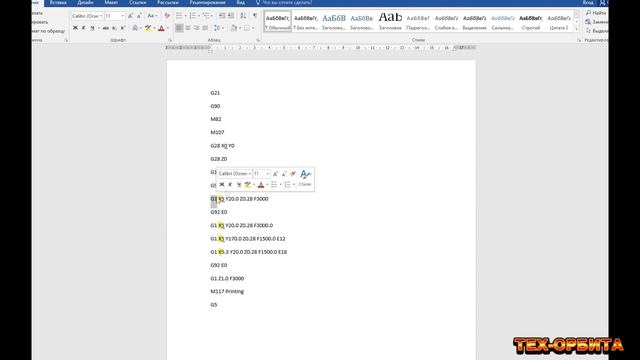Open the ribbon font color dropdown arrow
Screen dimensions: 640x360
click(x=167, y=28)
